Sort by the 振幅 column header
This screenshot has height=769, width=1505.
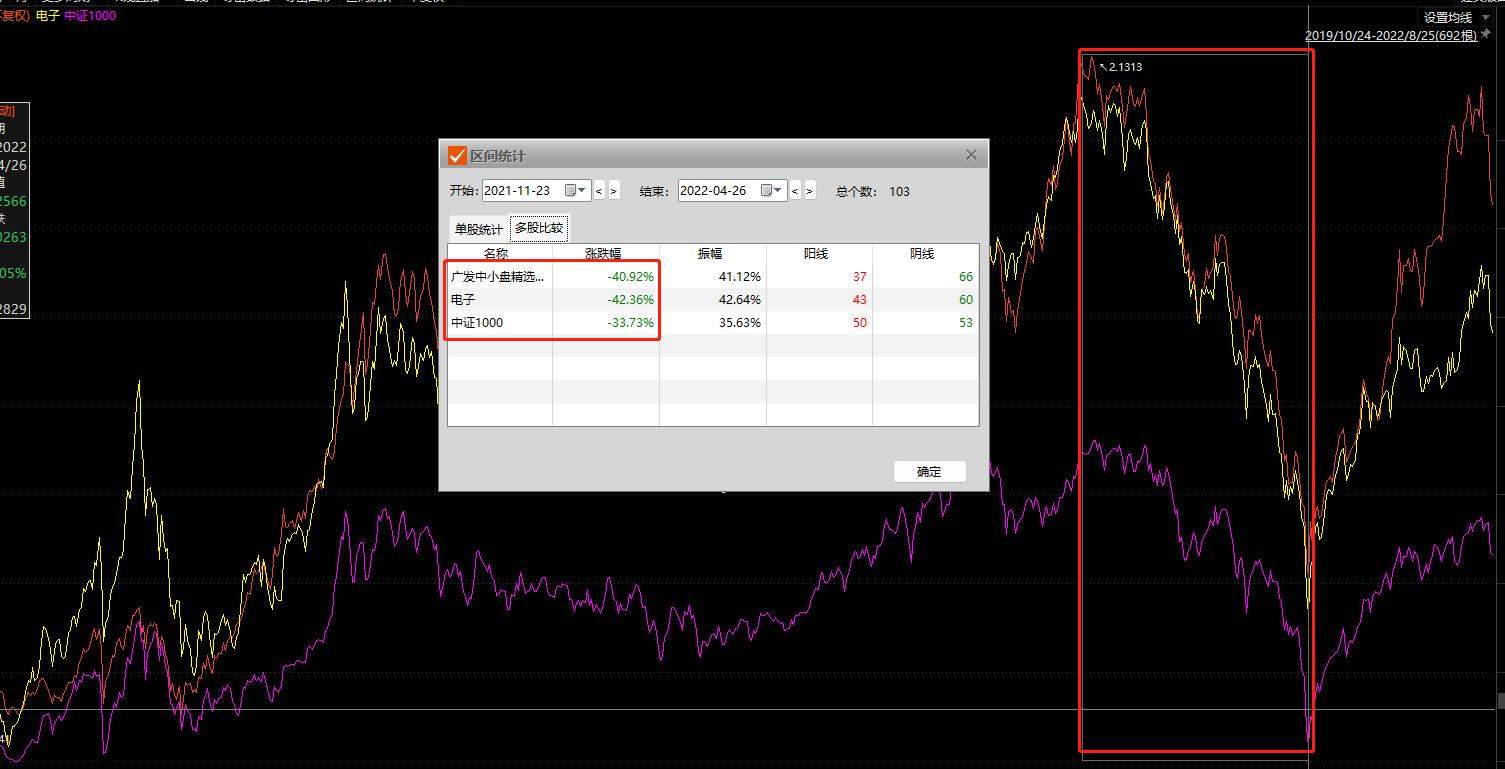[x=710, y=253]
